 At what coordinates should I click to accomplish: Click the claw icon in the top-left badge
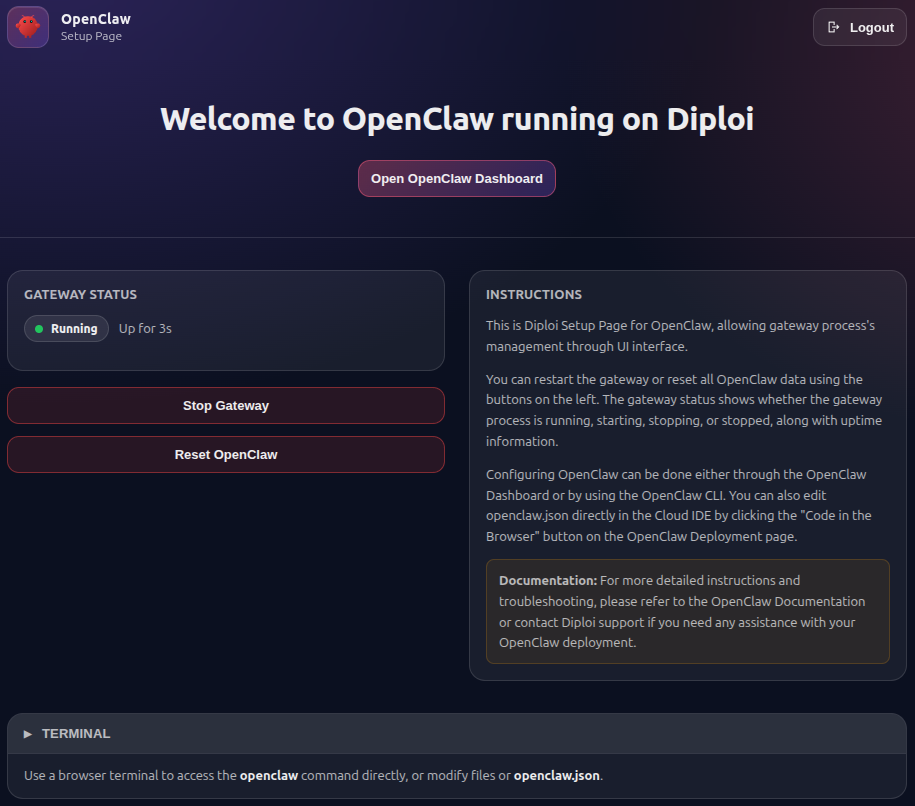click(x=27, y=26)
